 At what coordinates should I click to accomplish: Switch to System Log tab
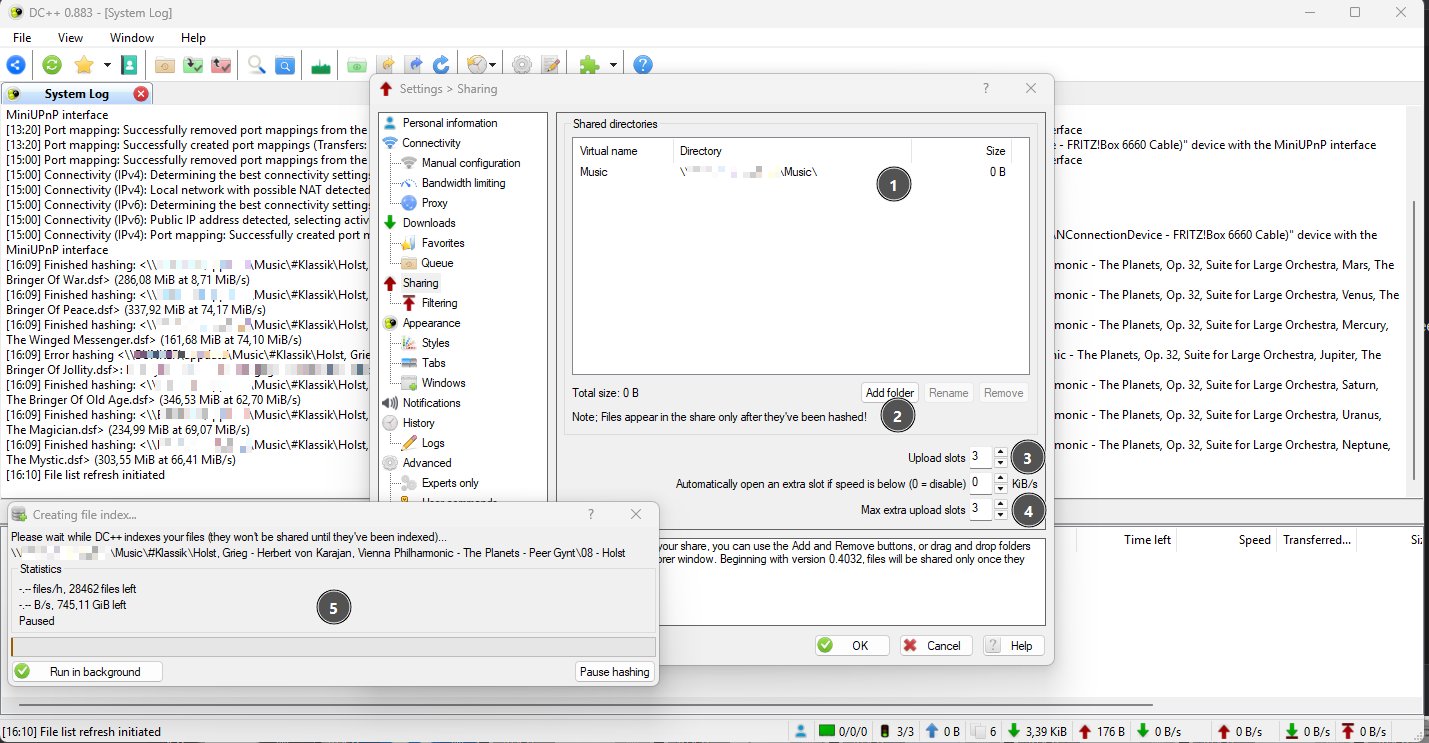(x=77, y=94)
